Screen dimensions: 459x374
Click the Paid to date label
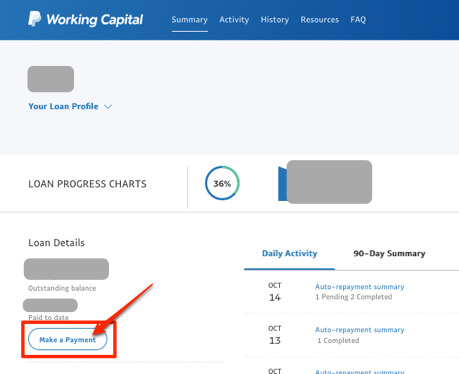click(x=48, y=317)
